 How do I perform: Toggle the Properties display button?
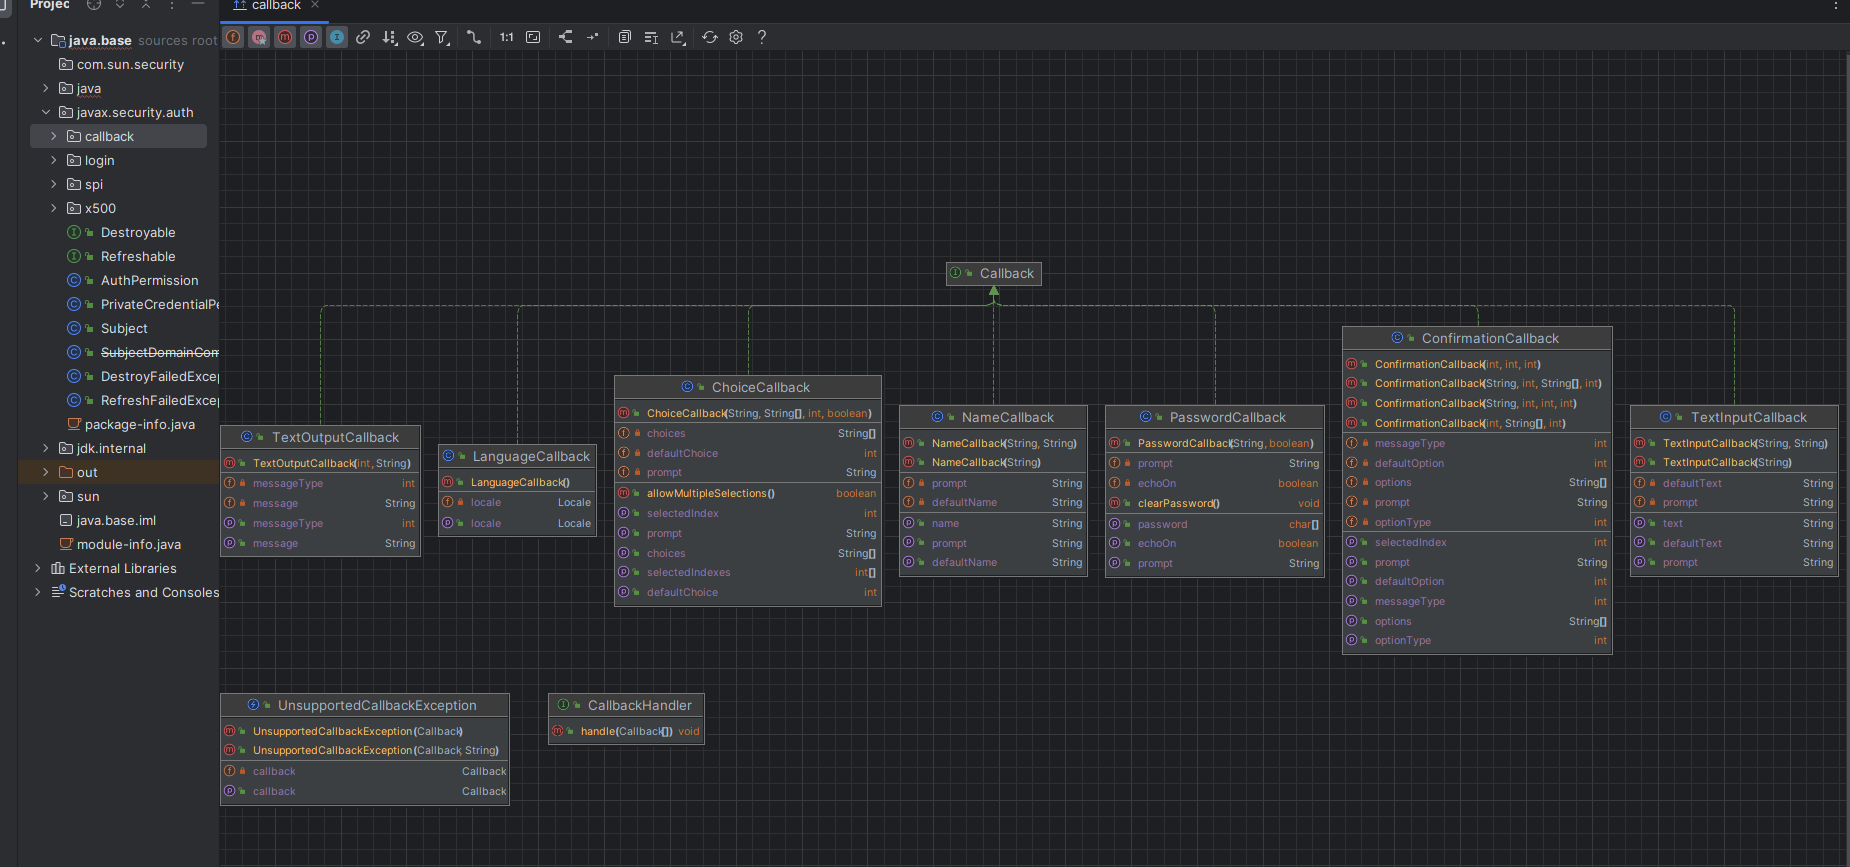click(311, 37)
